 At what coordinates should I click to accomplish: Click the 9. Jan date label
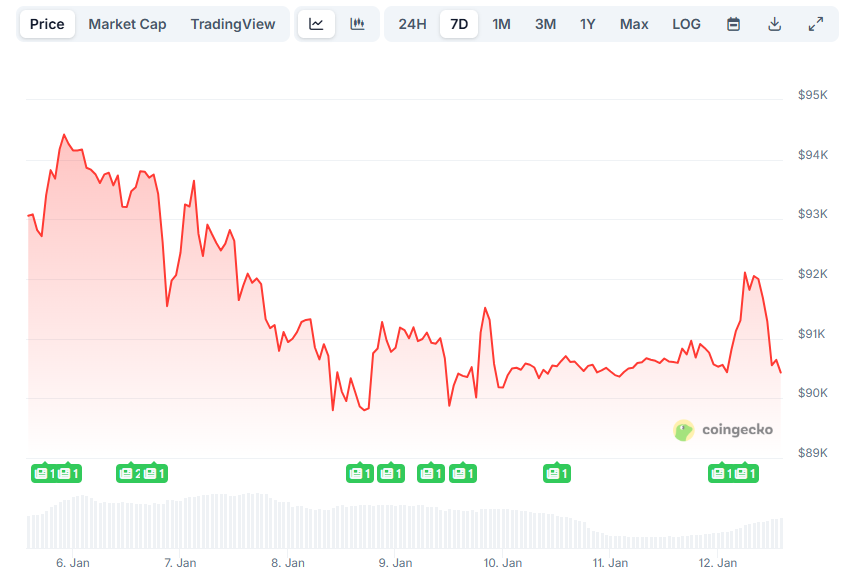[395, 563]
